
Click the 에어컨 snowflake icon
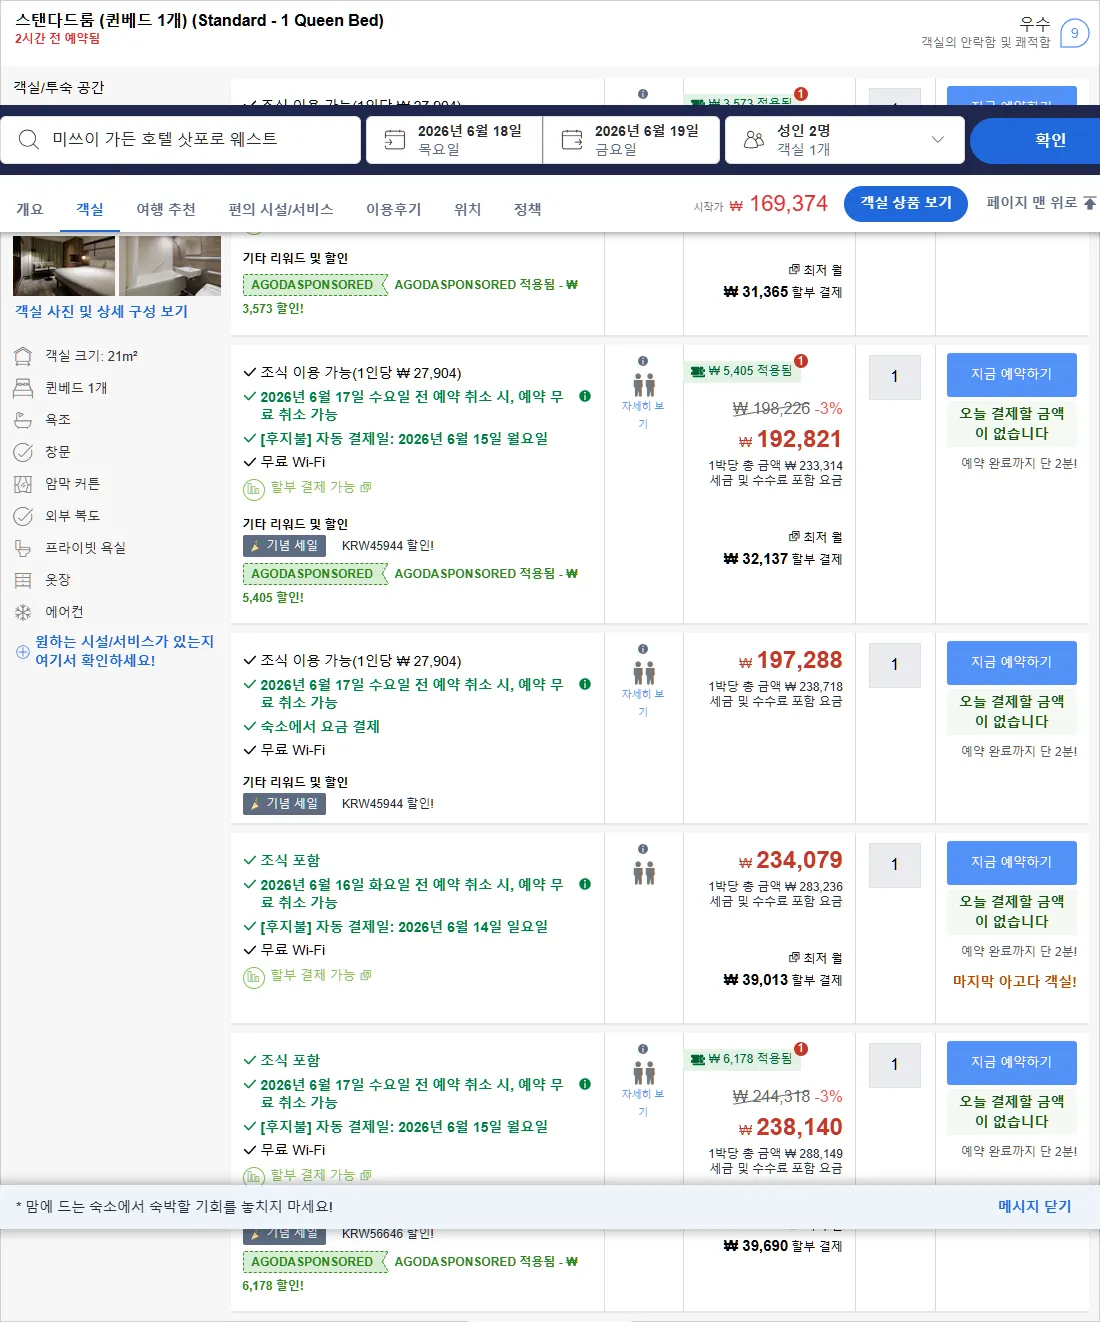tap(23, 612)
